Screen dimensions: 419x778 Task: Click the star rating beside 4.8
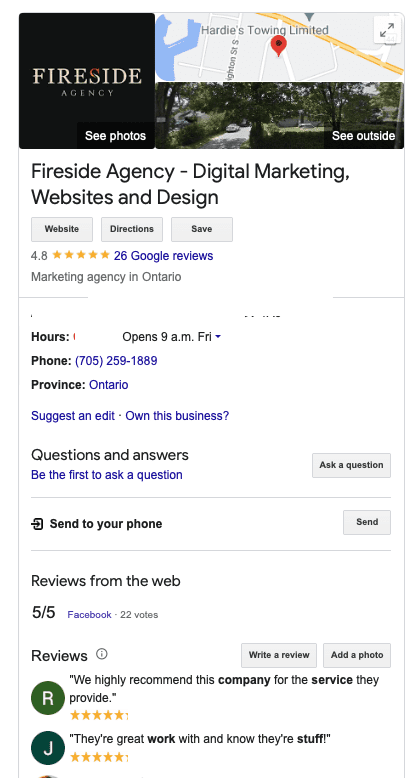tap(80, 255)
